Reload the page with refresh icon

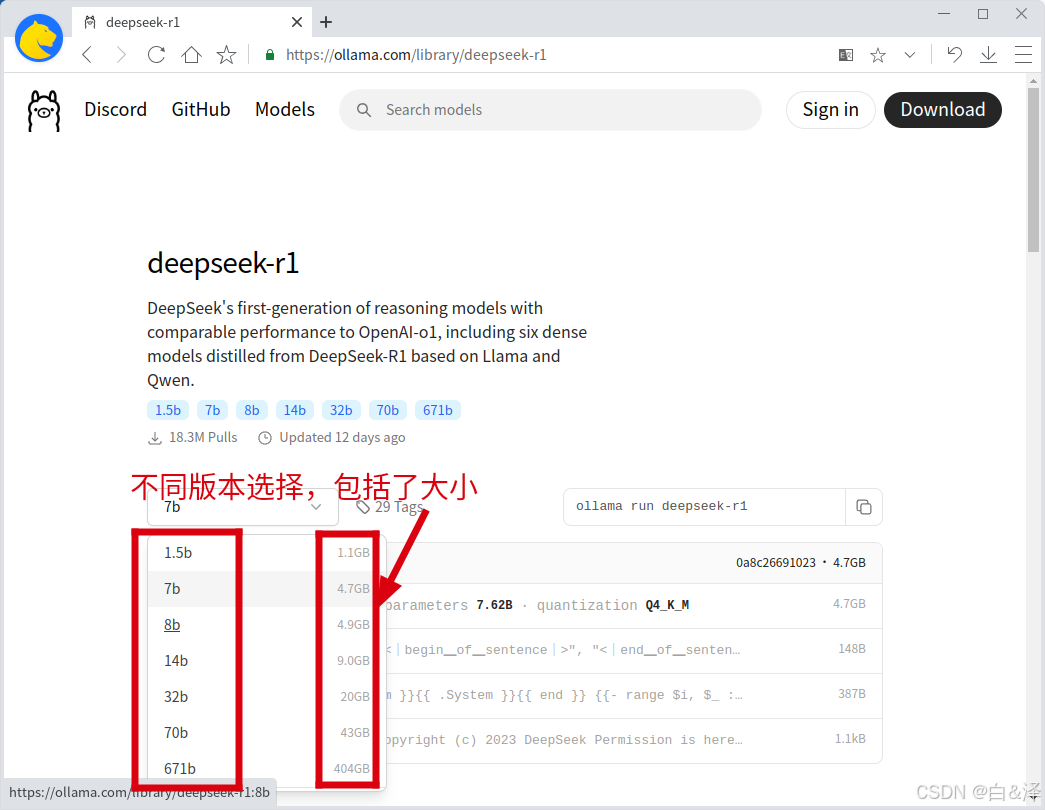coord(156,55)
